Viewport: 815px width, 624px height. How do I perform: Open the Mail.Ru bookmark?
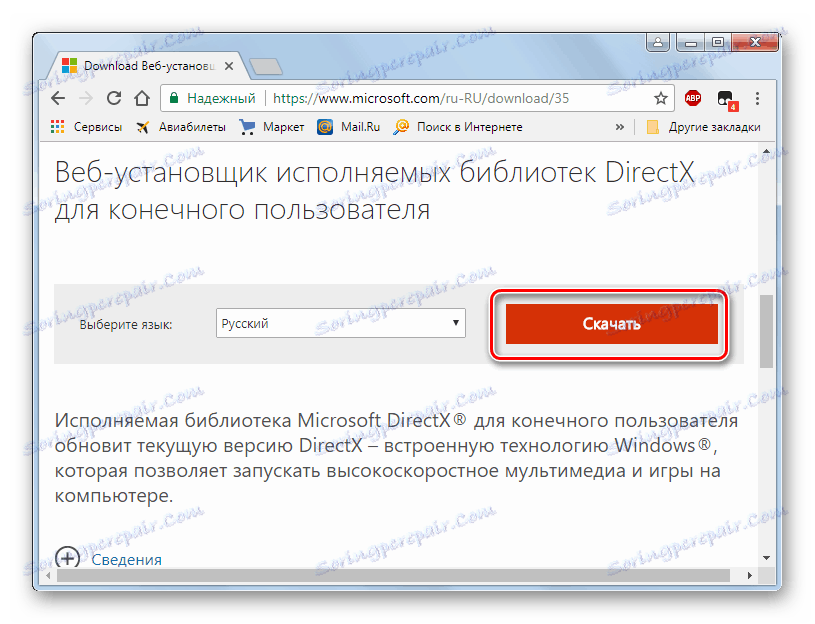pyautogui.click(x=349, y=127)
